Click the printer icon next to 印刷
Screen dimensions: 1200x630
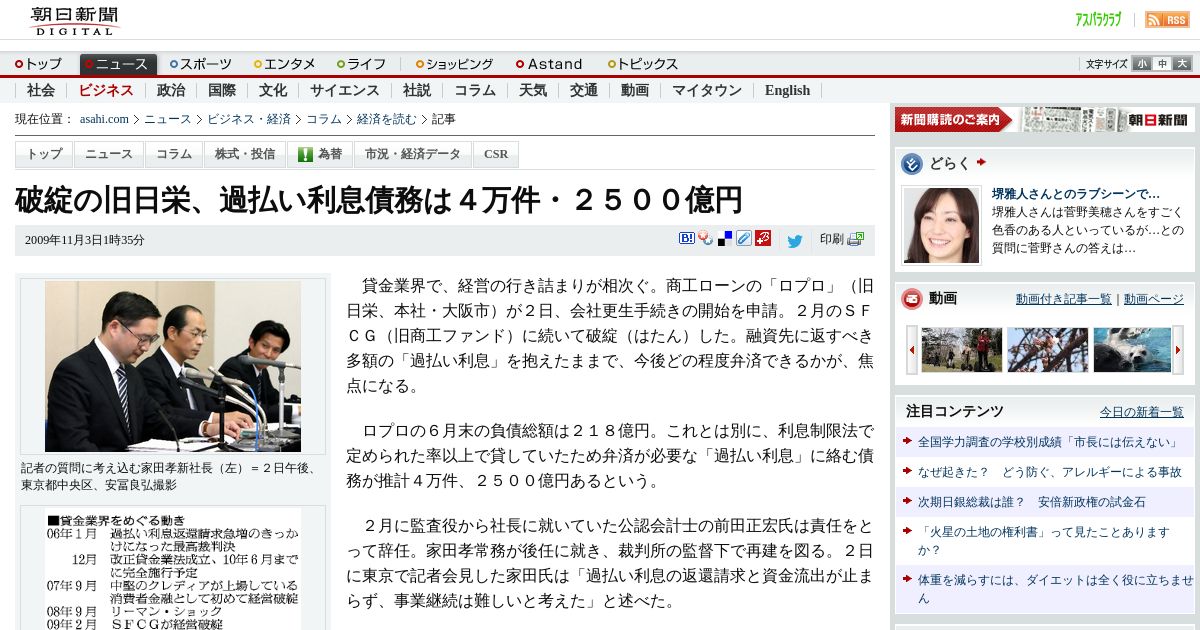[x=855, y=239]
